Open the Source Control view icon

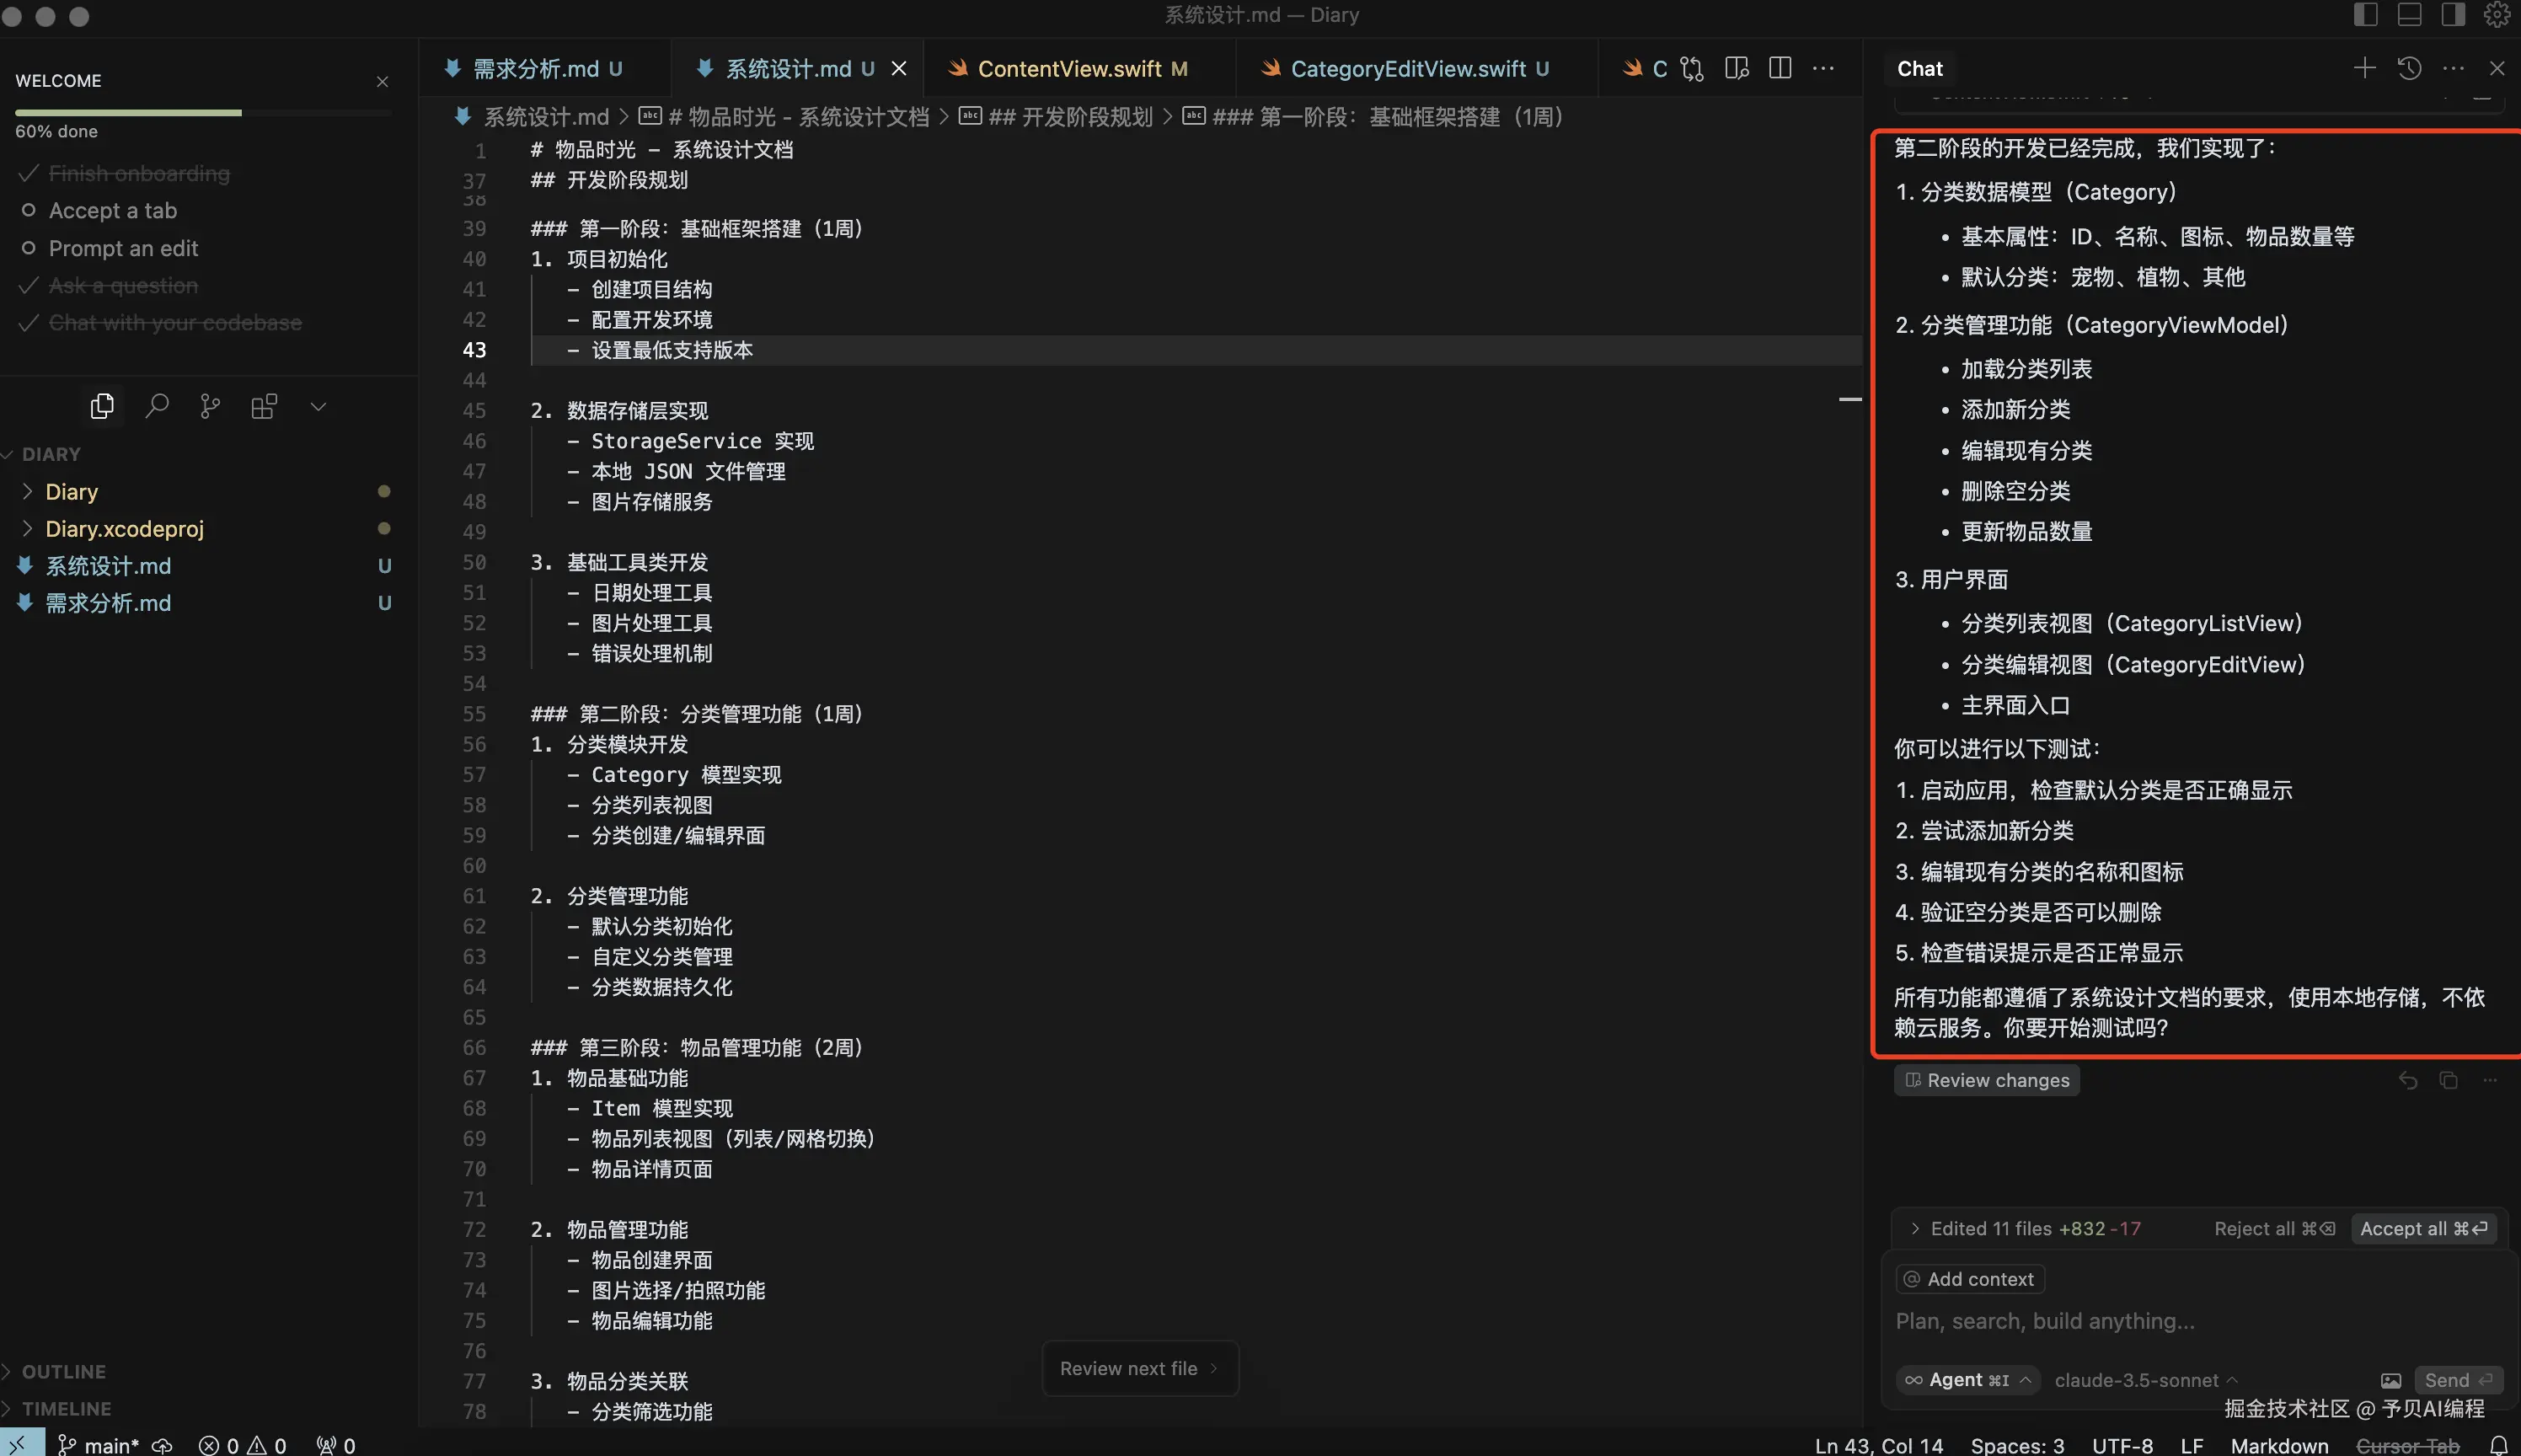[x=210, y=406]
